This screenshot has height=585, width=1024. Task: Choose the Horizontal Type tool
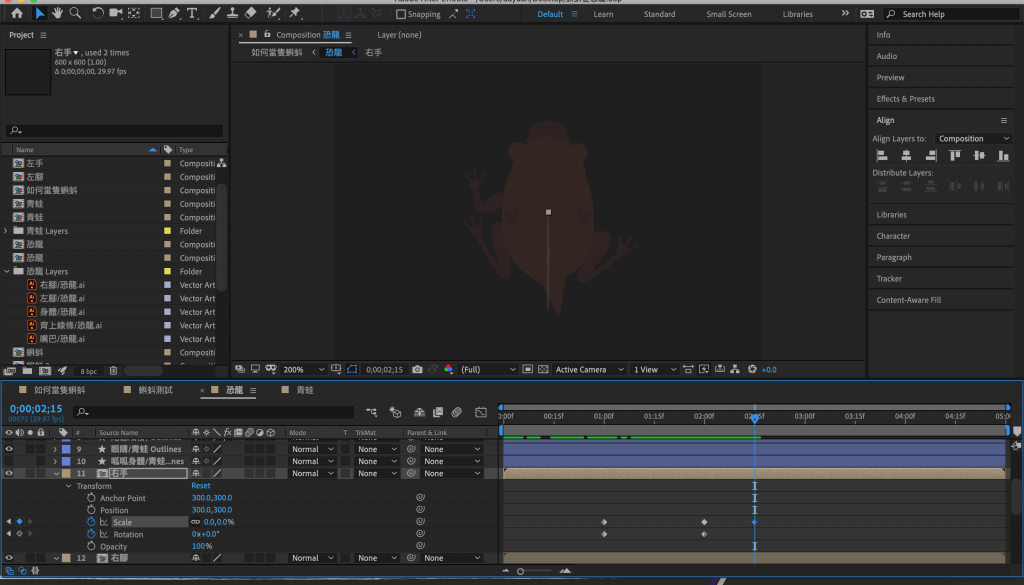click(192, 14)
